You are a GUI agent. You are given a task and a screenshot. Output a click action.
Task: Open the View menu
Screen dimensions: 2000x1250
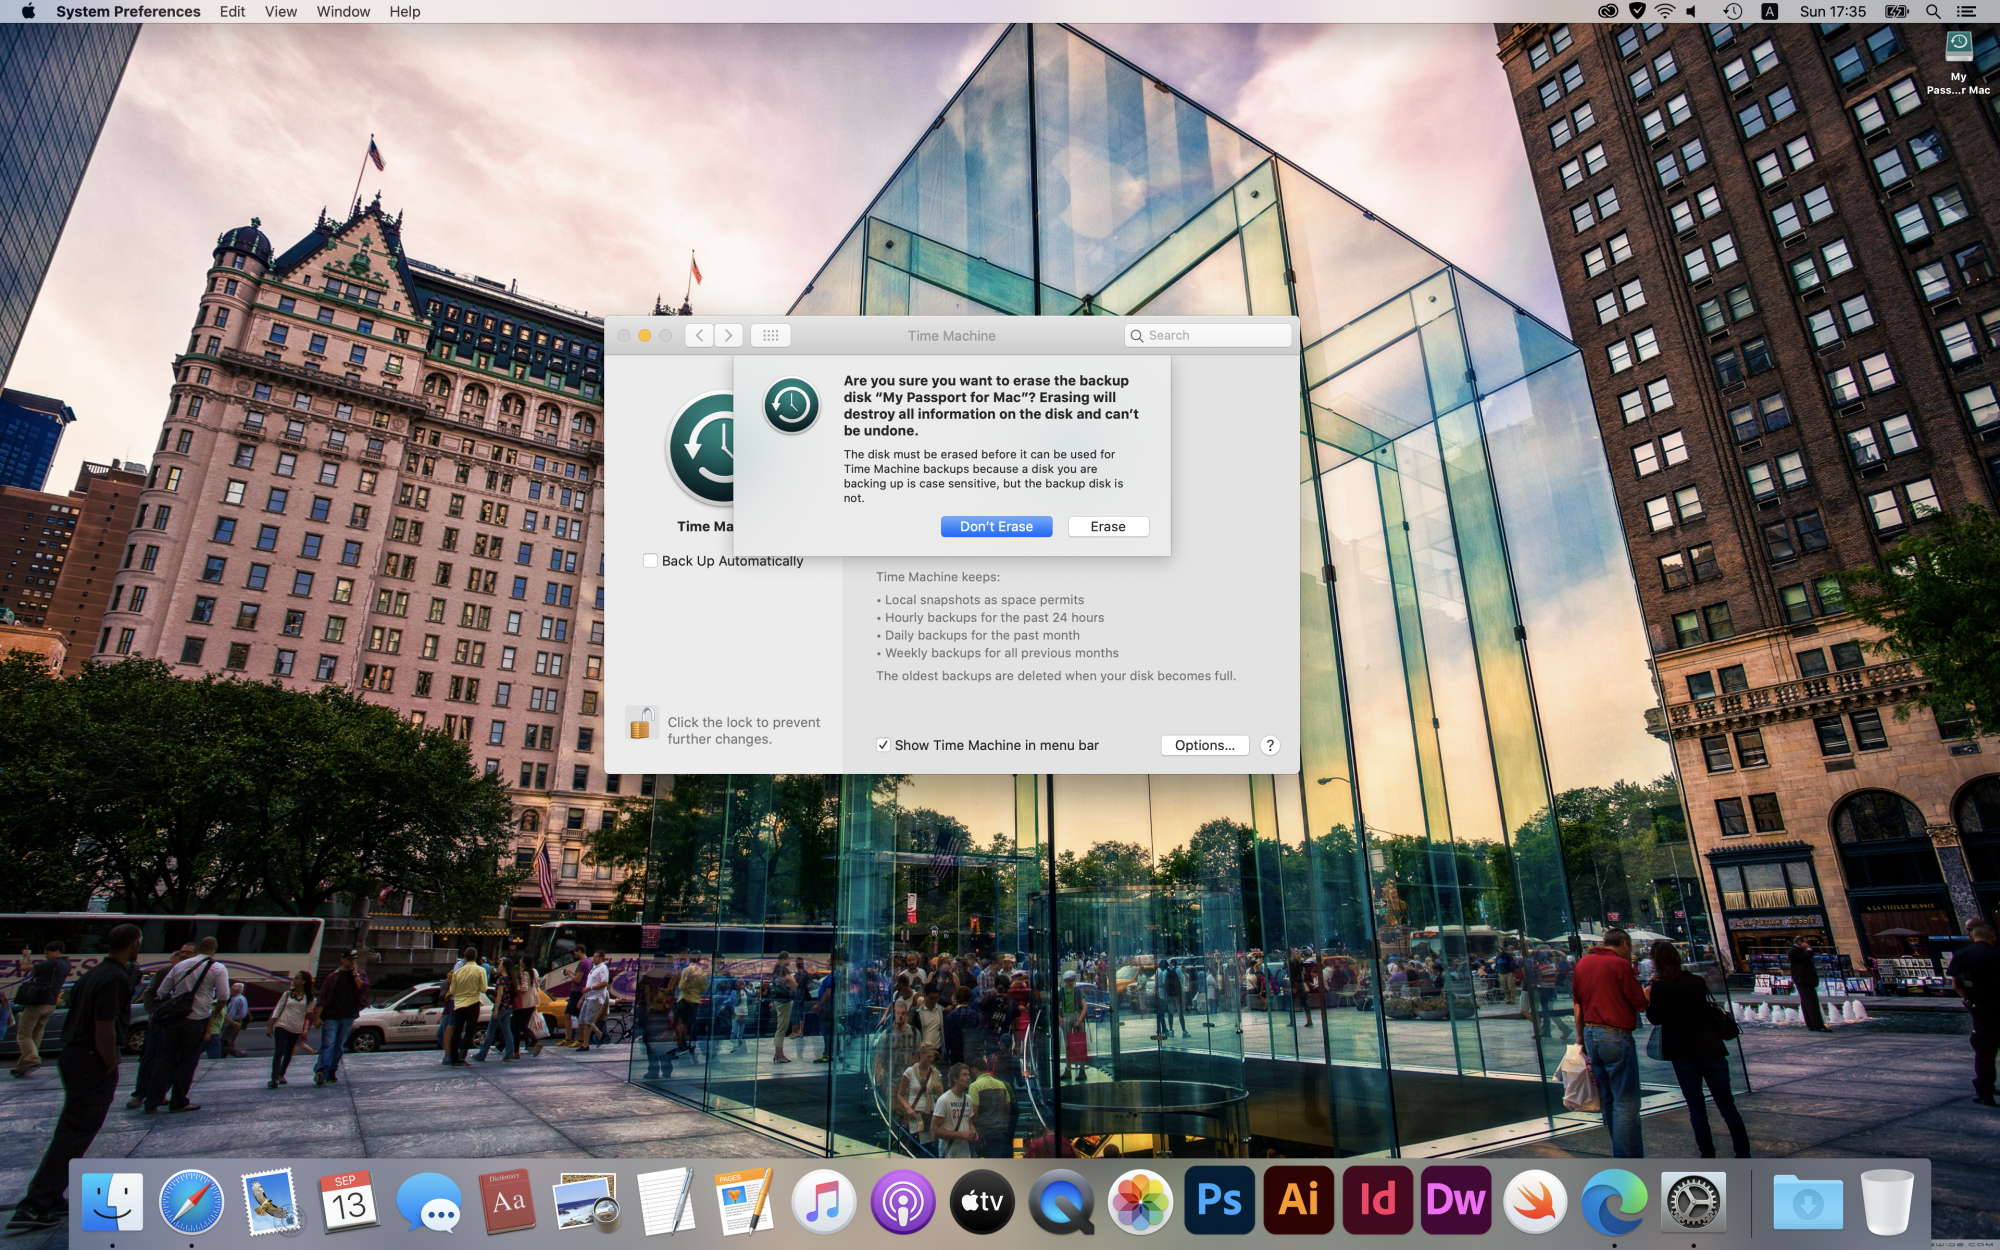point(281,11)
